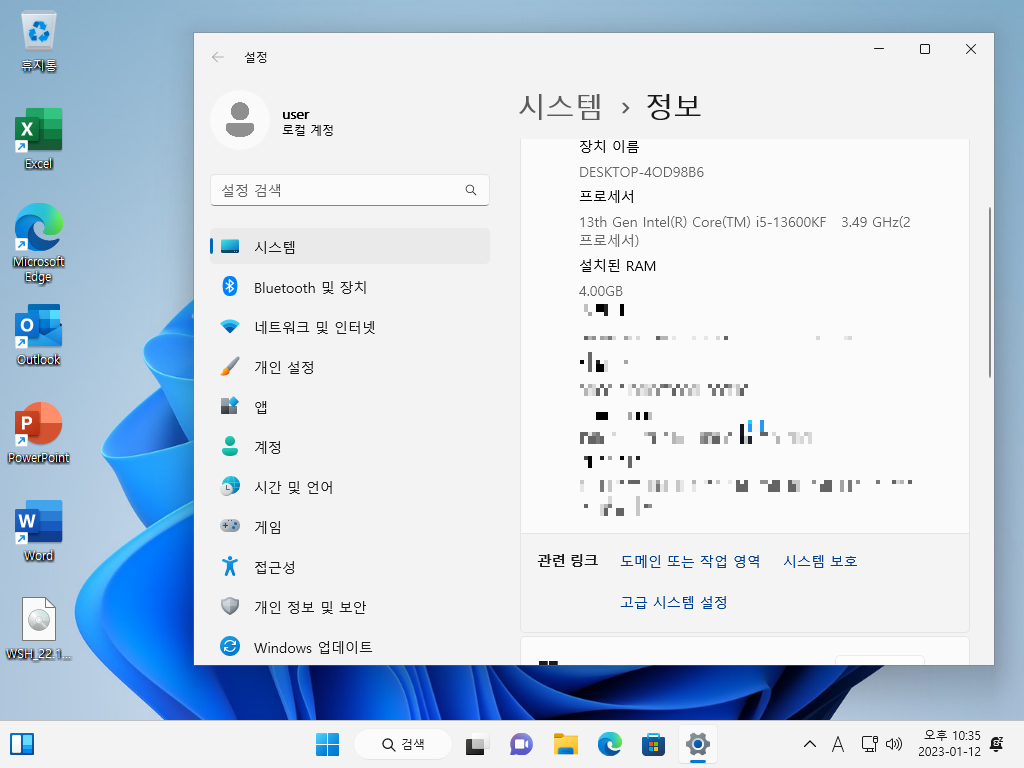Click the user profile avatar
The width and height of the screenshot is (1024, 768).
(240, 120)
